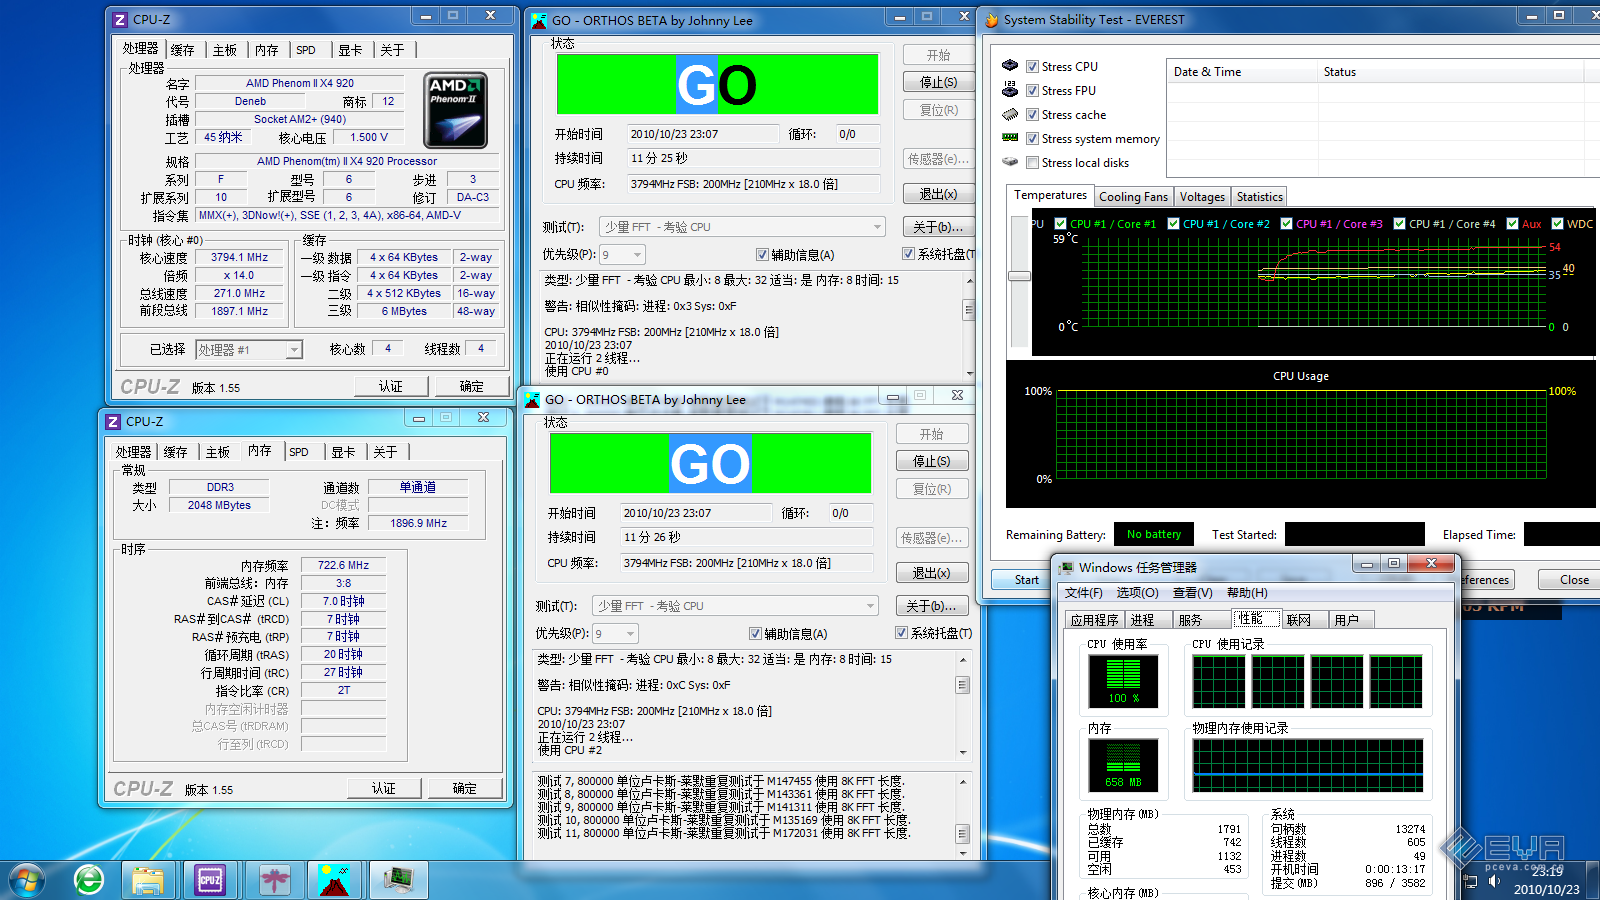The width and height of the screenshot is (1600, 900).
Task: Open the green browser icon on taskbar
Action: pyautogui.click(x=89, y=880)
